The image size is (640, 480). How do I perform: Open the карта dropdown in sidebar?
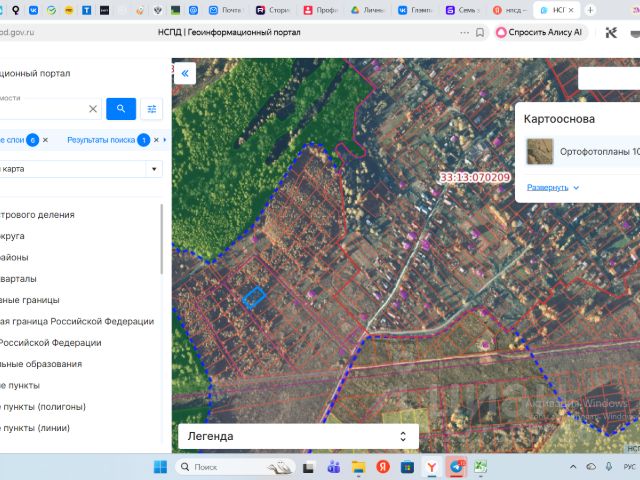[154, 169]
